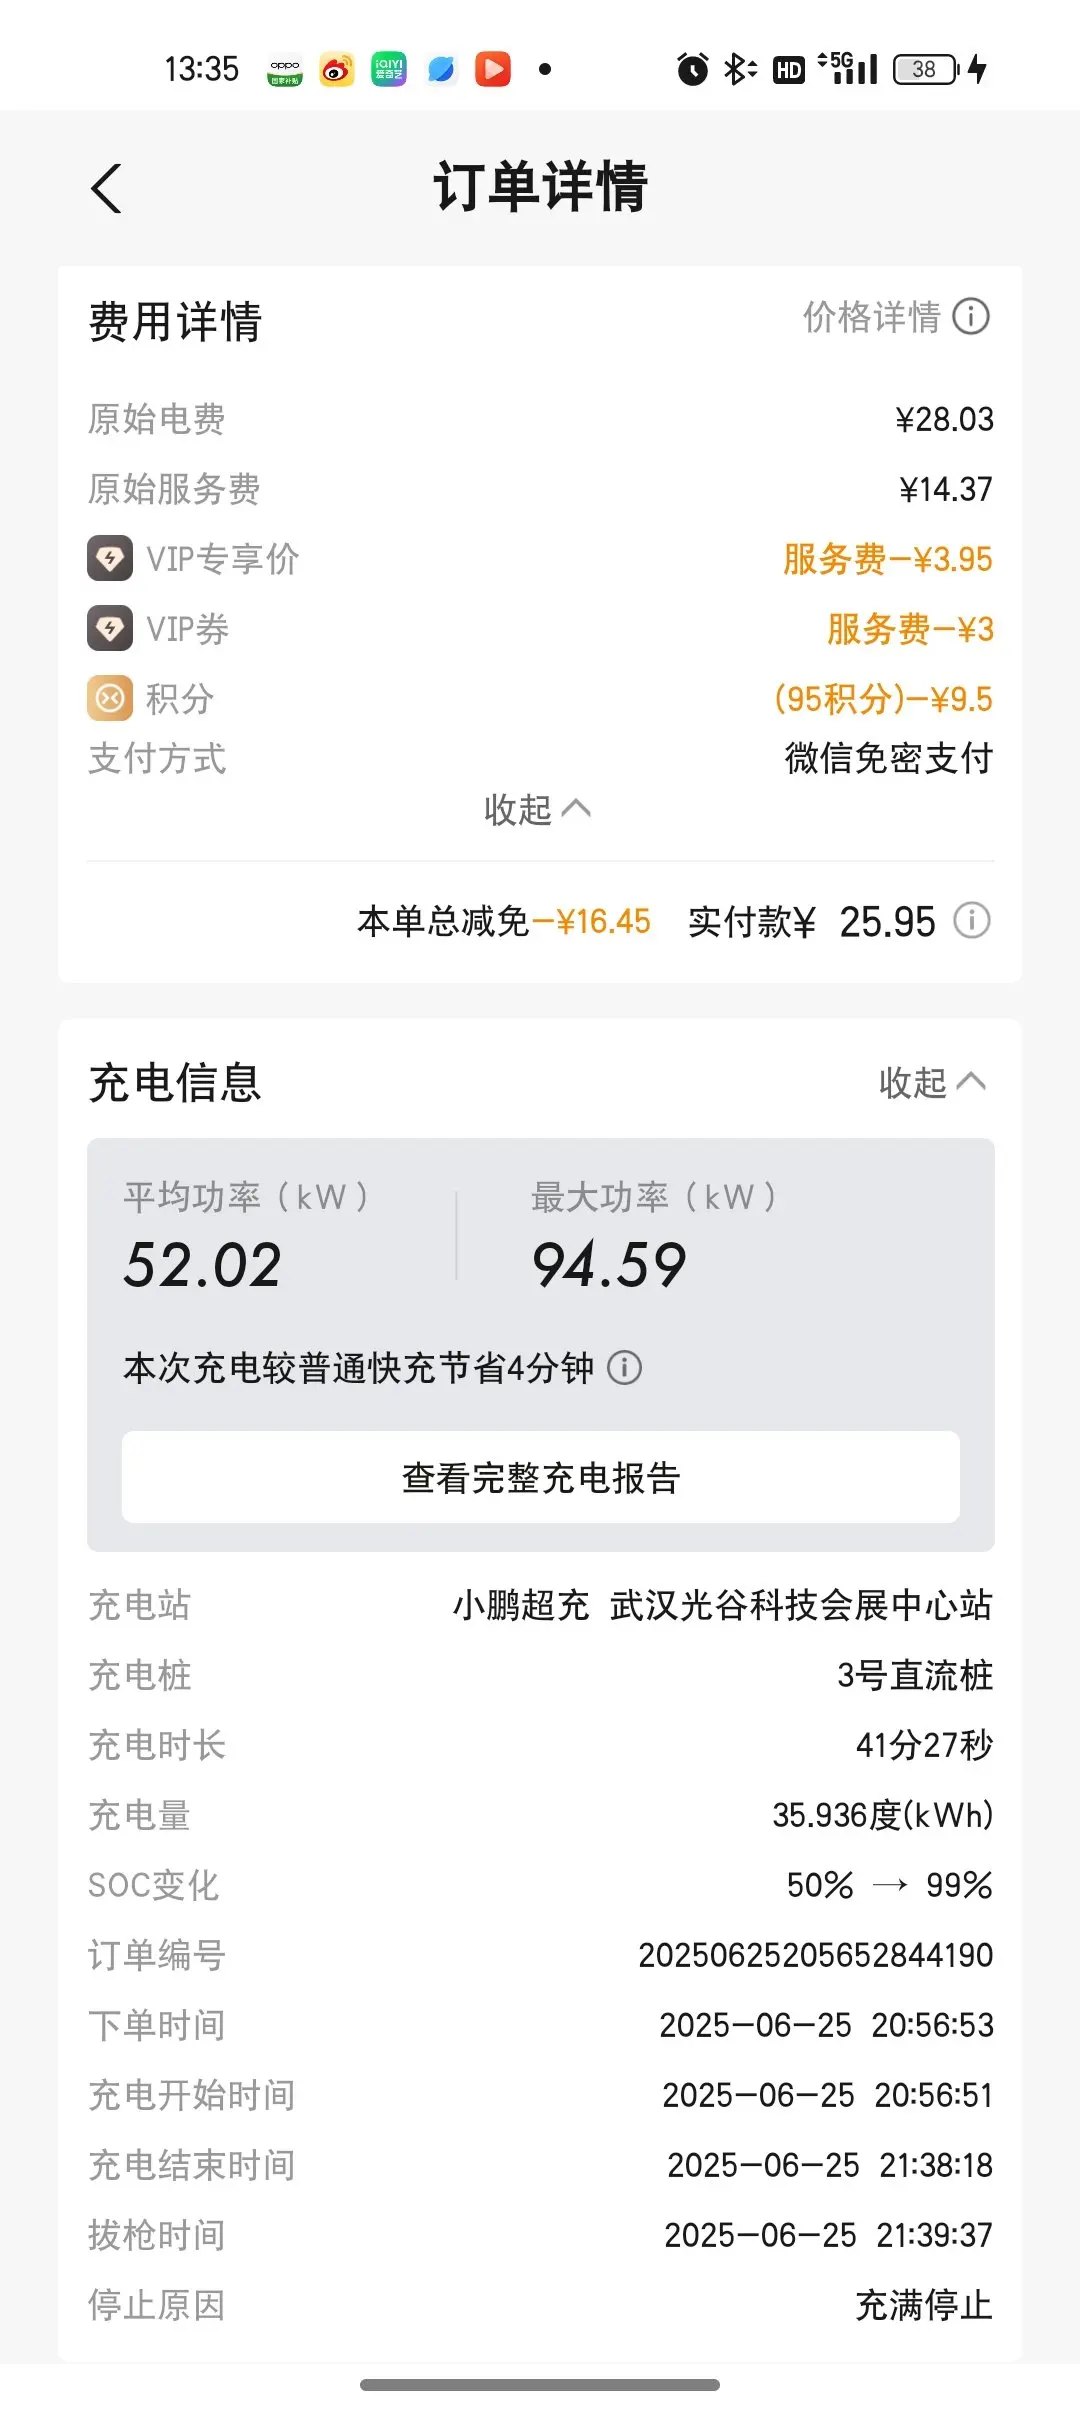Tap the alarm clock status icon
The width and height of the screenshot is (1080, 2412).
pyautogui.click(x=692, y=69)
